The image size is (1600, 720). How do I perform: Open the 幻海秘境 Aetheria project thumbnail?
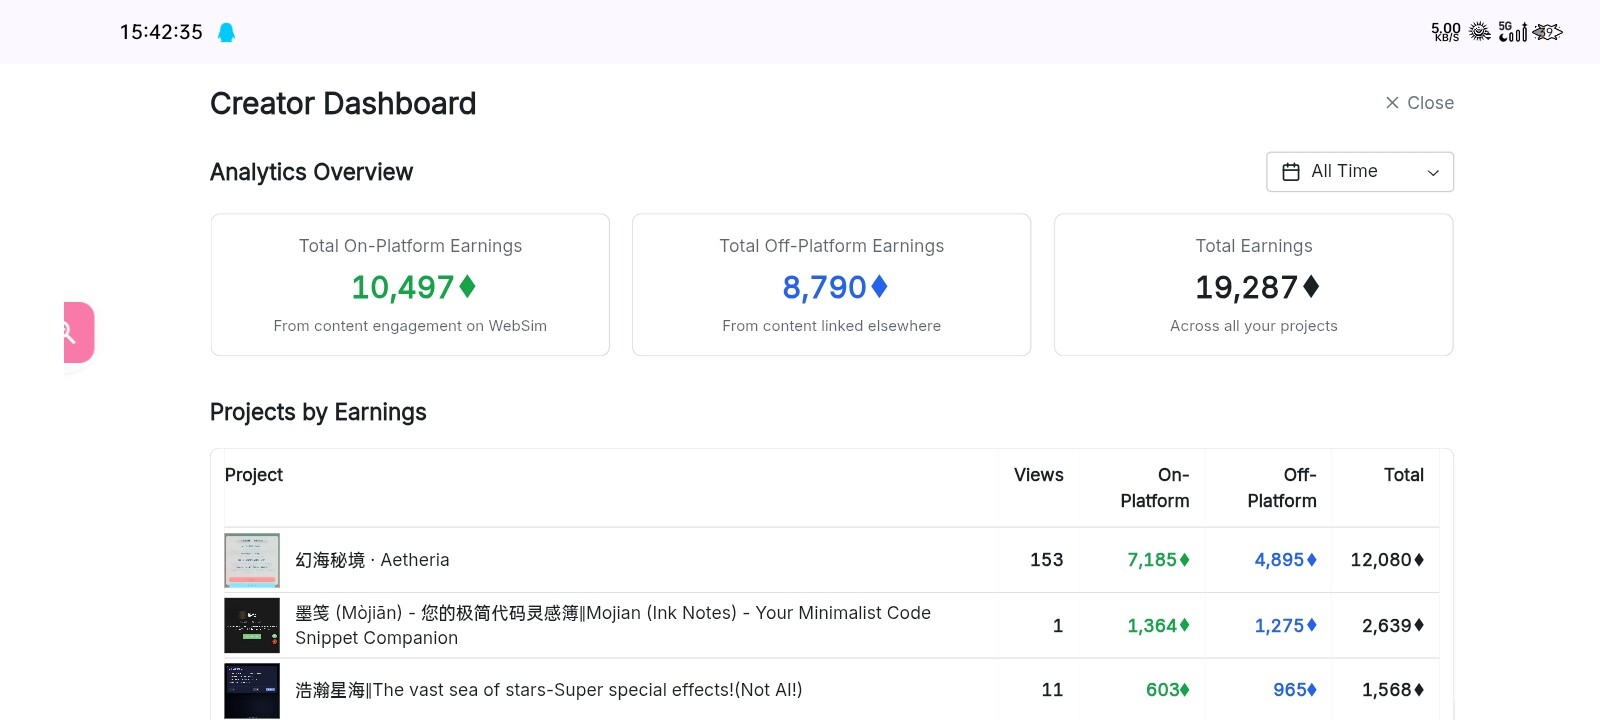click(x=252, y=560)
